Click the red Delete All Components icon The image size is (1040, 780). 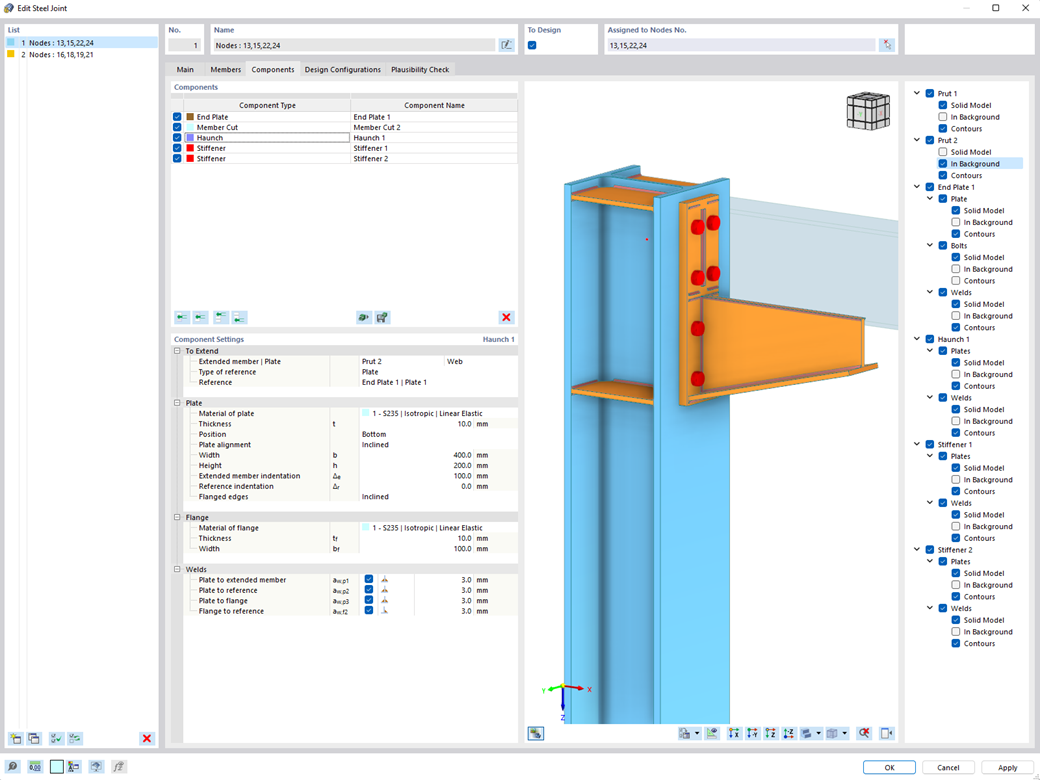click(506, 317)
